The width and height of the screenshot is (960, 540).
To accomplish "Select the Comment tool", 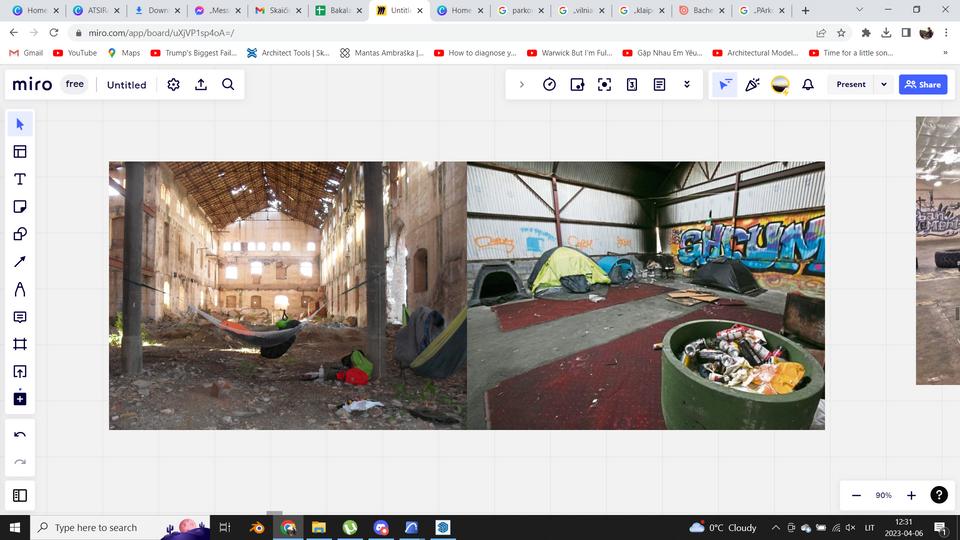I will point(20,317).
